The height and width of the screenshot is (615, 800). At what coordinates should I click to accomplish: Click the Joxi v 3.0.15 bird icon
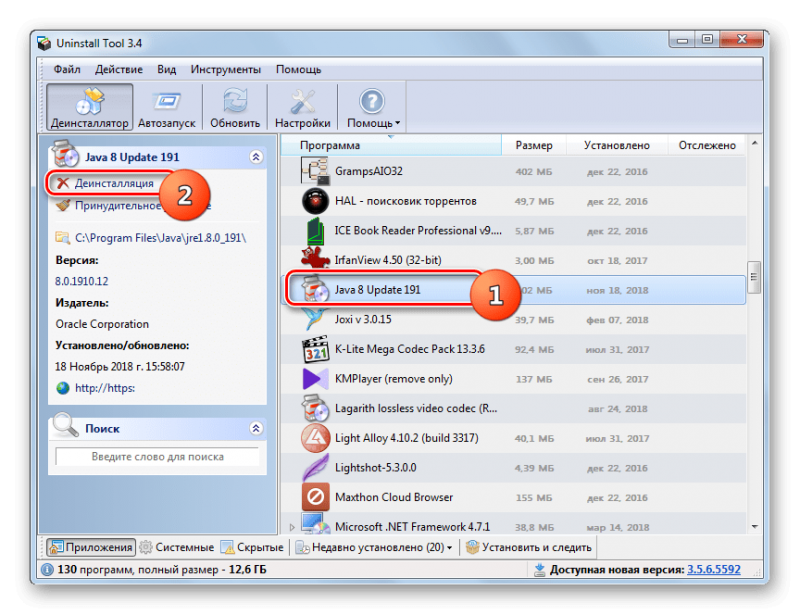tap(315, 319)
